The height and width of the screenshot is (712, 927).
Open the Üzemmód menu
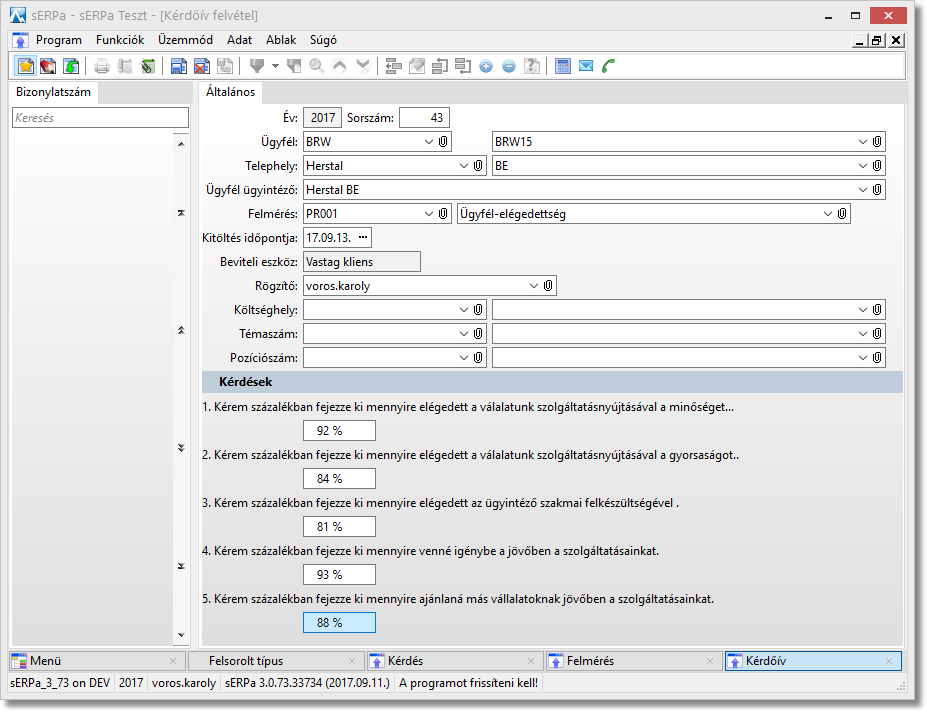click(185, 40)
